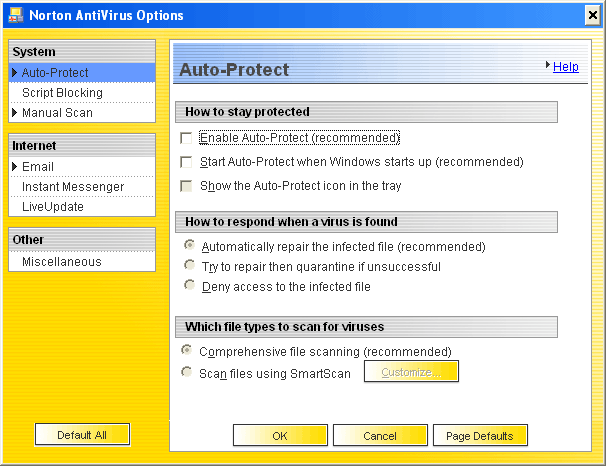Choose Scan files using SmartScan
Image resolution: width=606 pixels, height=466 pixels.
click(x=186, y=372)
